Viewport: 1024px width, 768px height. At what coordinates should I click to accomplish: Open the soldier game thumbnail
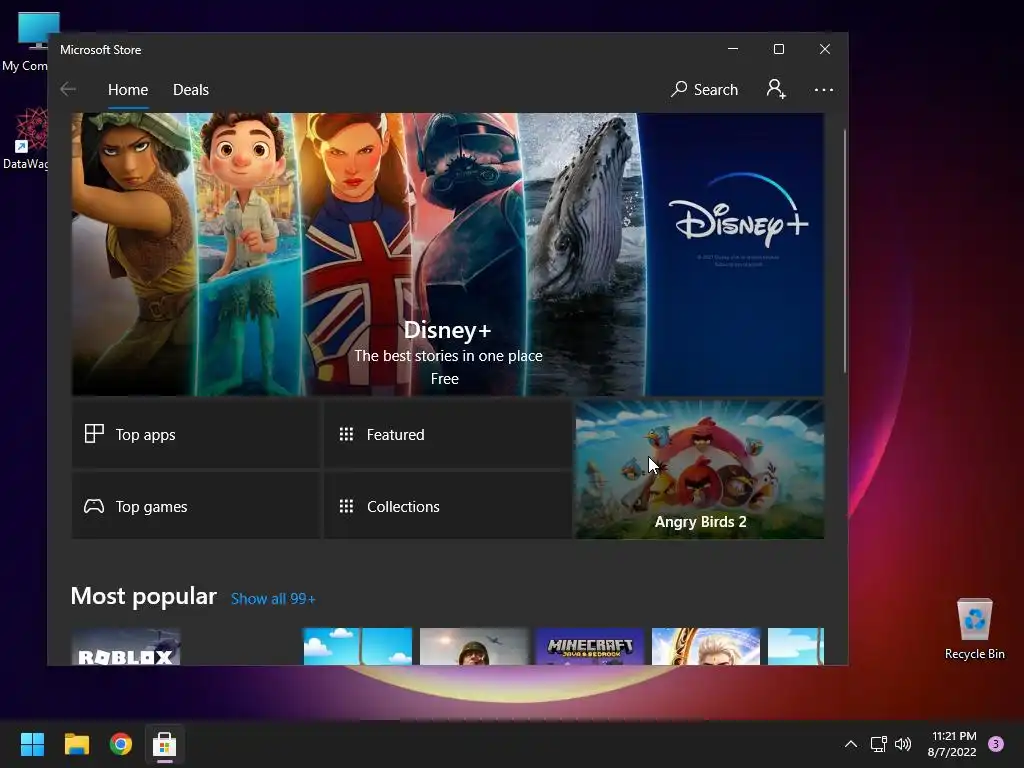(x=473, y=647)
